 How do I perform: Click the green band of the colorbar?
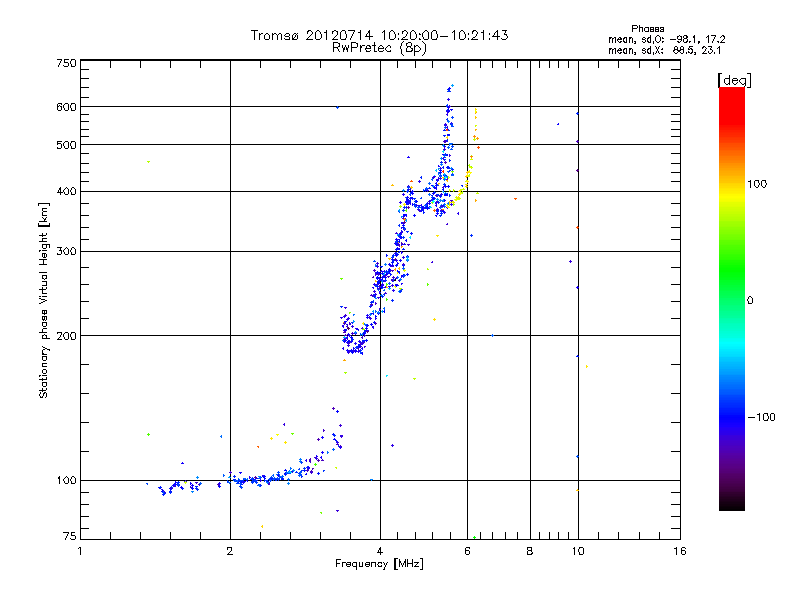tap(732, 270)
